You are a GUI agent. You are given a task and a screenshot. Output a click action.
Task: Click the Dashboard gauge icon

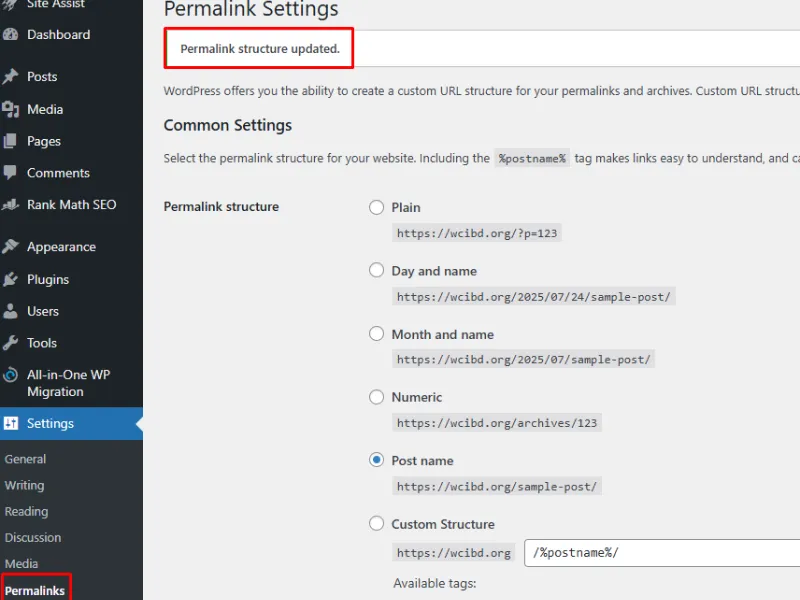point(10,35)
